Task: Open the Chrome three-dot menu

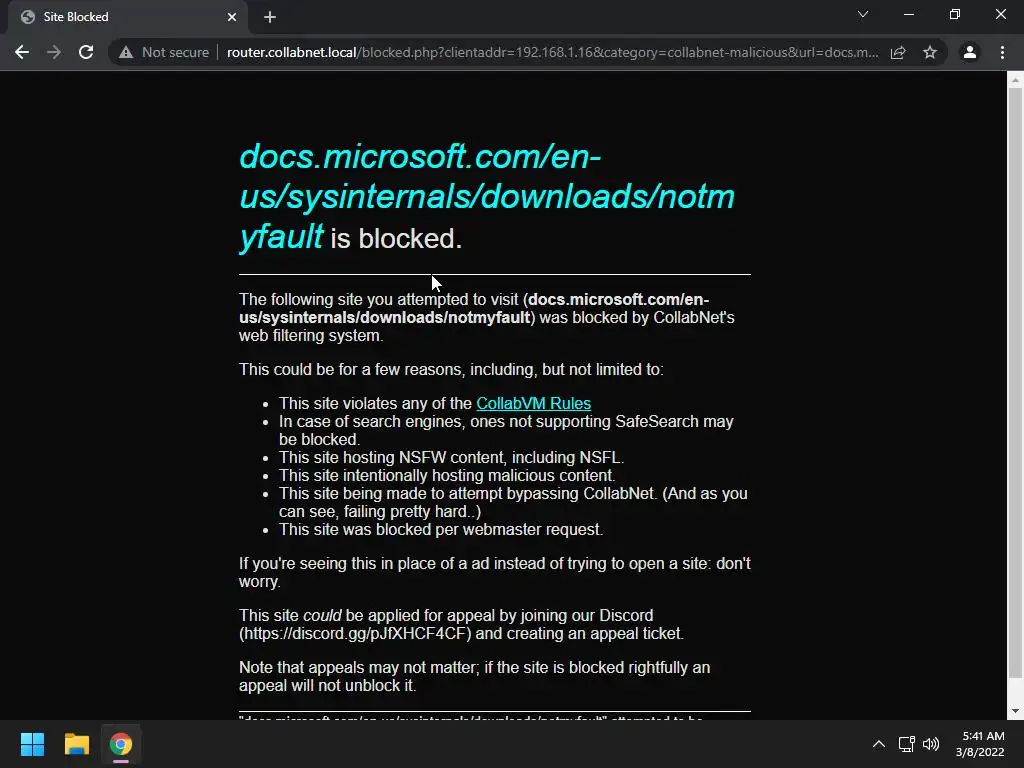Action: point(1002,52)
